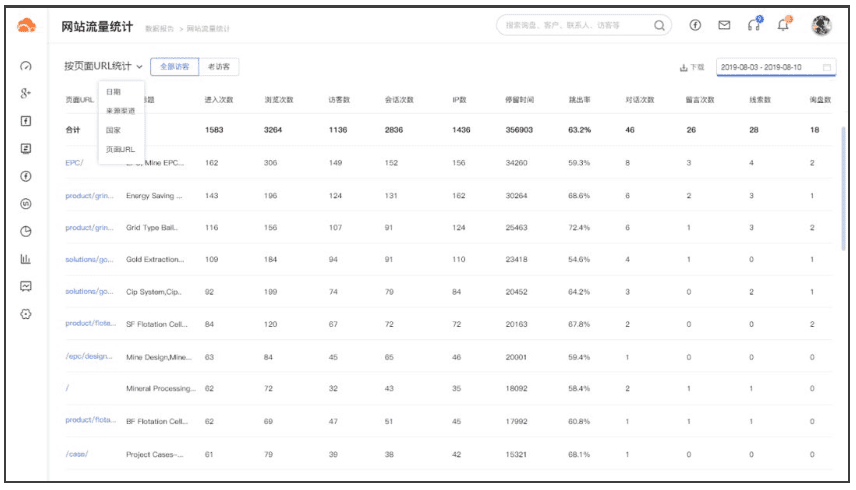The image size is (856, 490).
Task: Click the pie chart sidebar icon
Action: 26,231
